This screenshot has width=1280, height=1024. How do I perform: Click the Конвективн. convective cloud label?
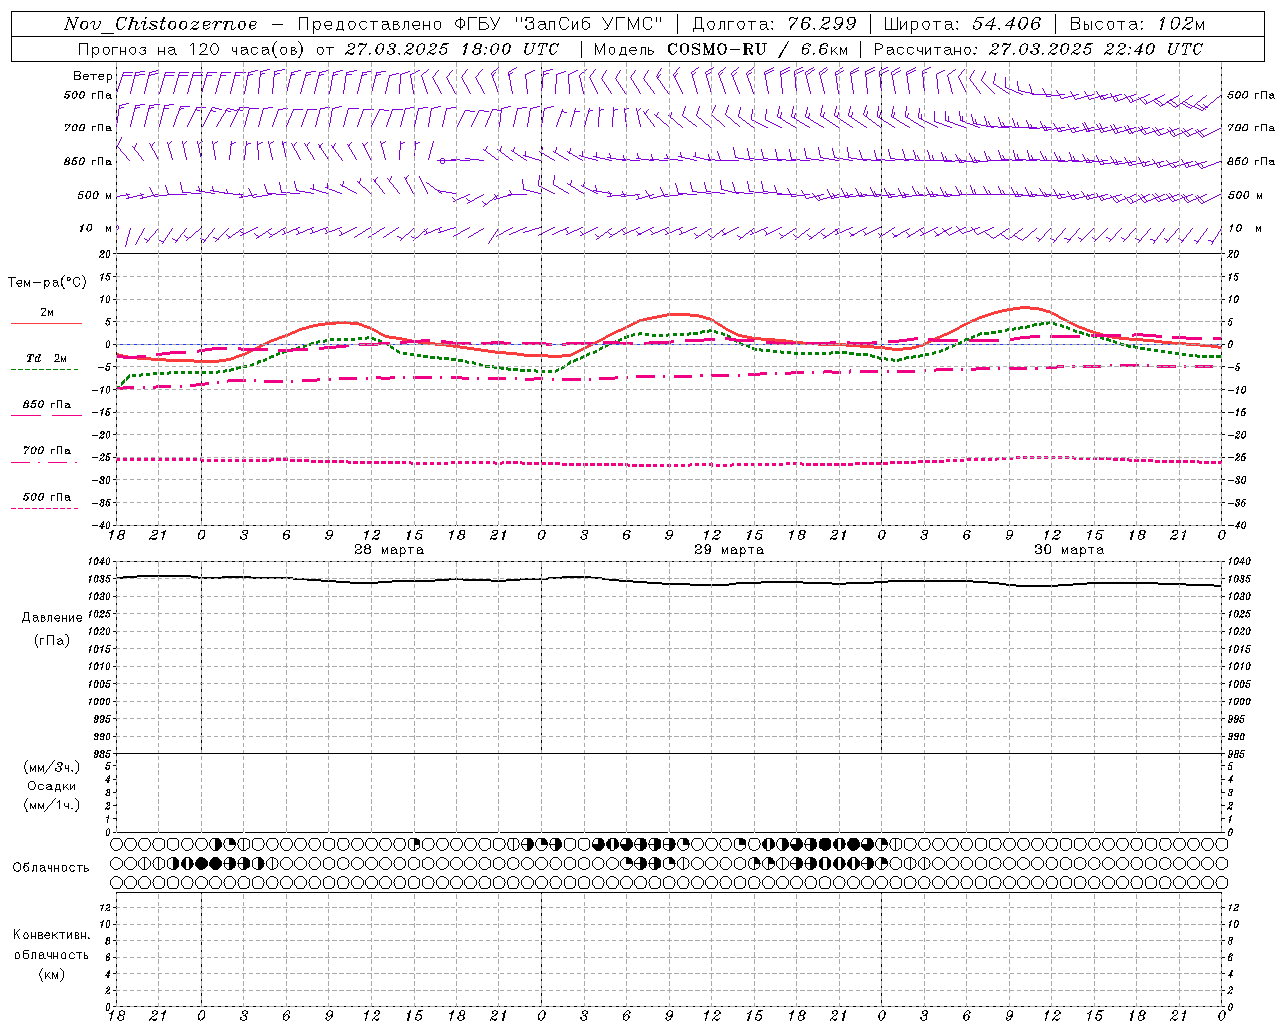52,935
